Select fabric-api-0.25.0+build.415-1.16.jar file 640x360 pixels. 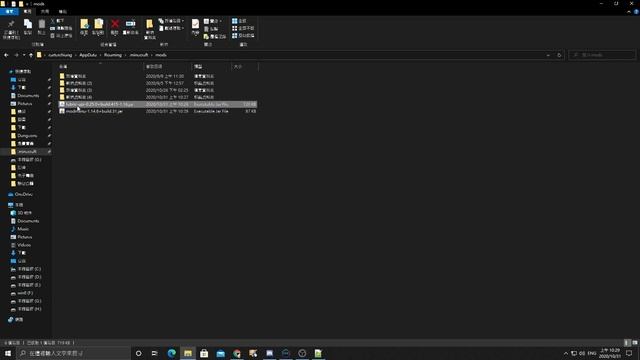tap(158, 104)
